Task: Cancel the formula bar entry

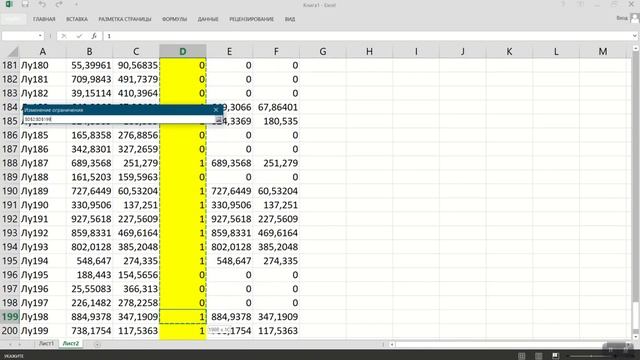Action: (x=64, y=36)
